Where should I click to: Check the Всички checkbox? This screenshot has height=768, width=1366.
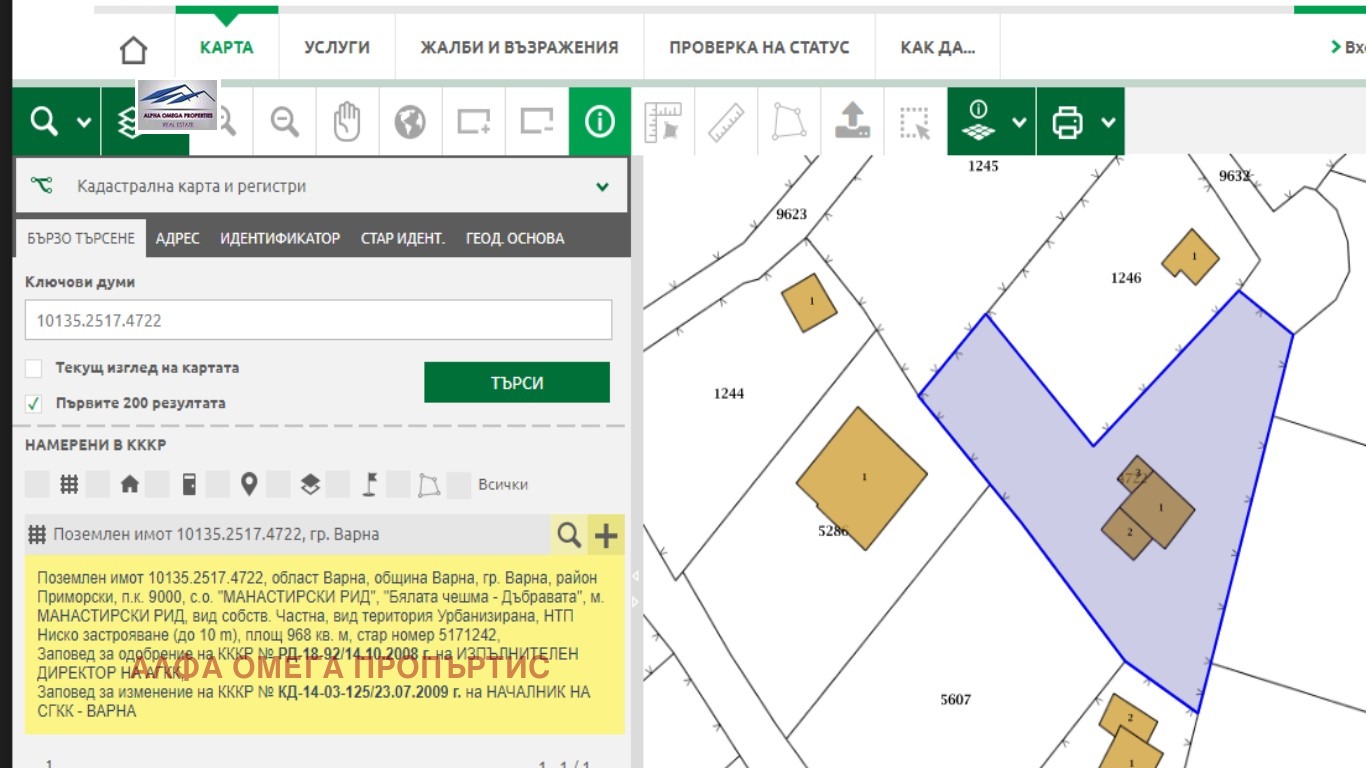point(459,485)
